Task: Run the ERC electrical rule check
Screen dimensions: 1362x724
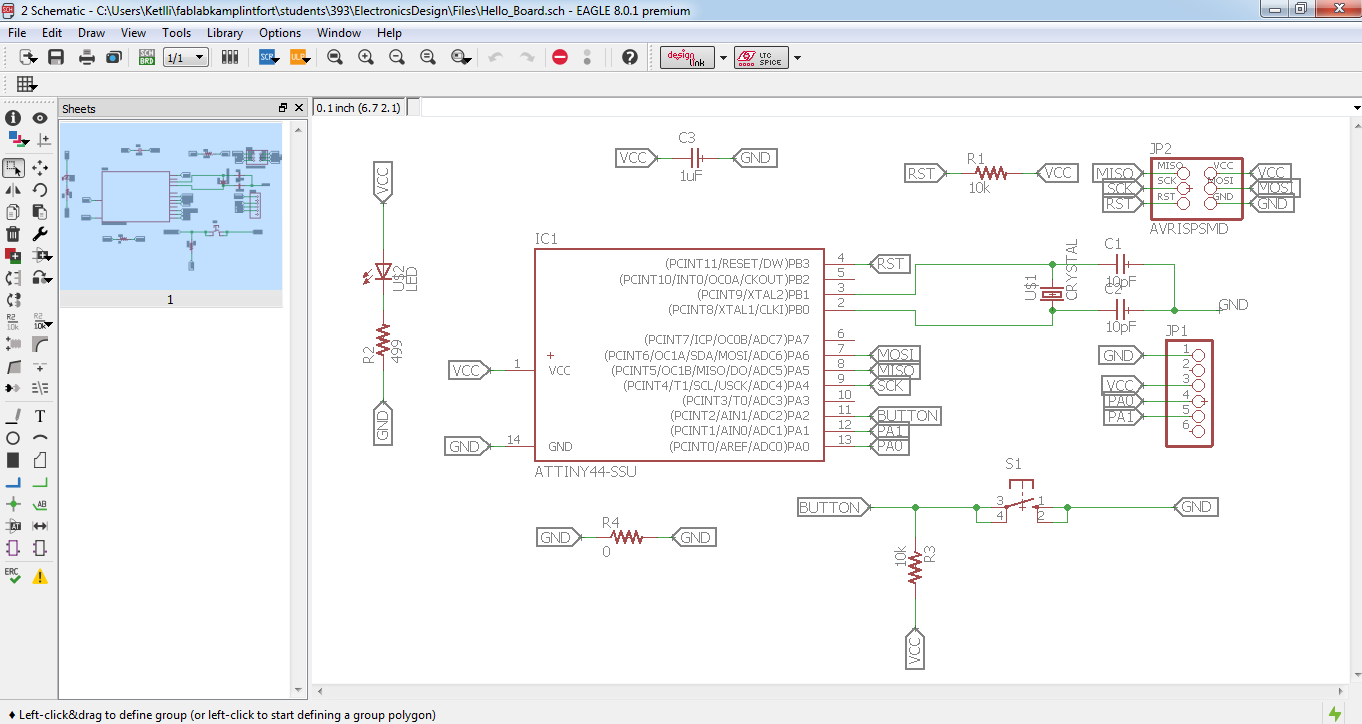Action: tap(13, 575)
